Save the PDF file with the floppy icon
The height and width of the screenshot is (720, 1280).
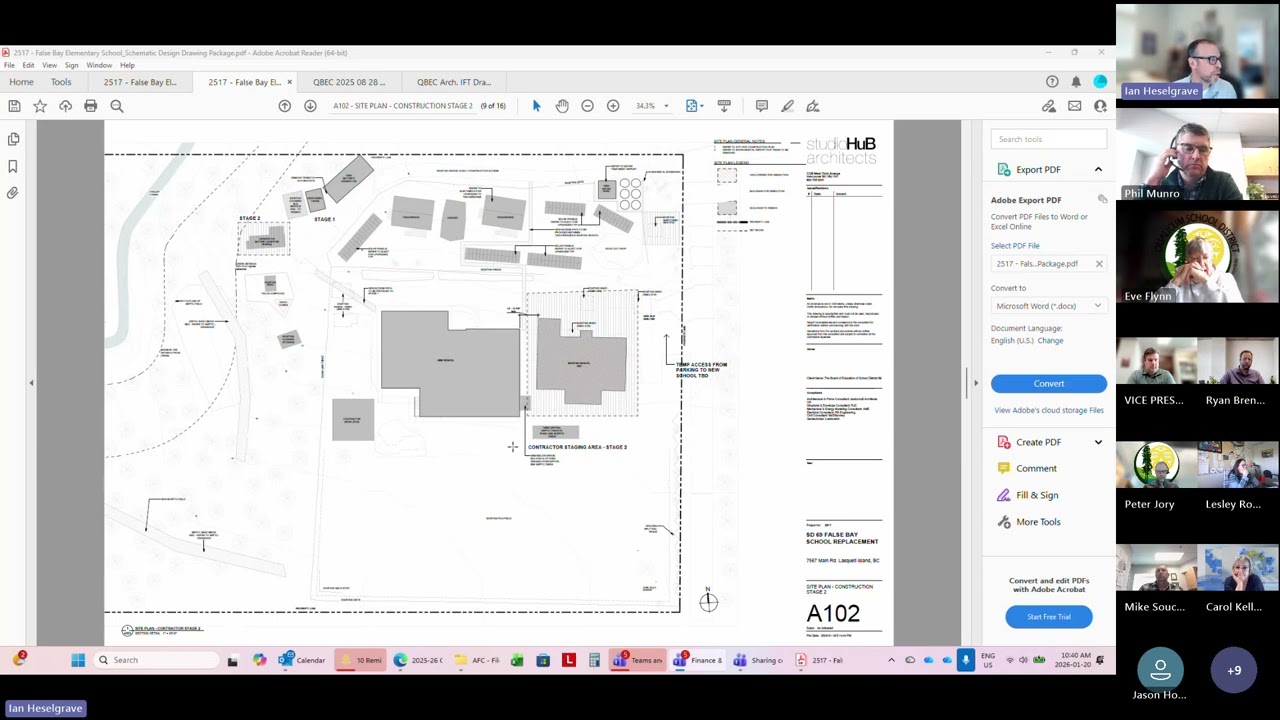pos(14,106)
